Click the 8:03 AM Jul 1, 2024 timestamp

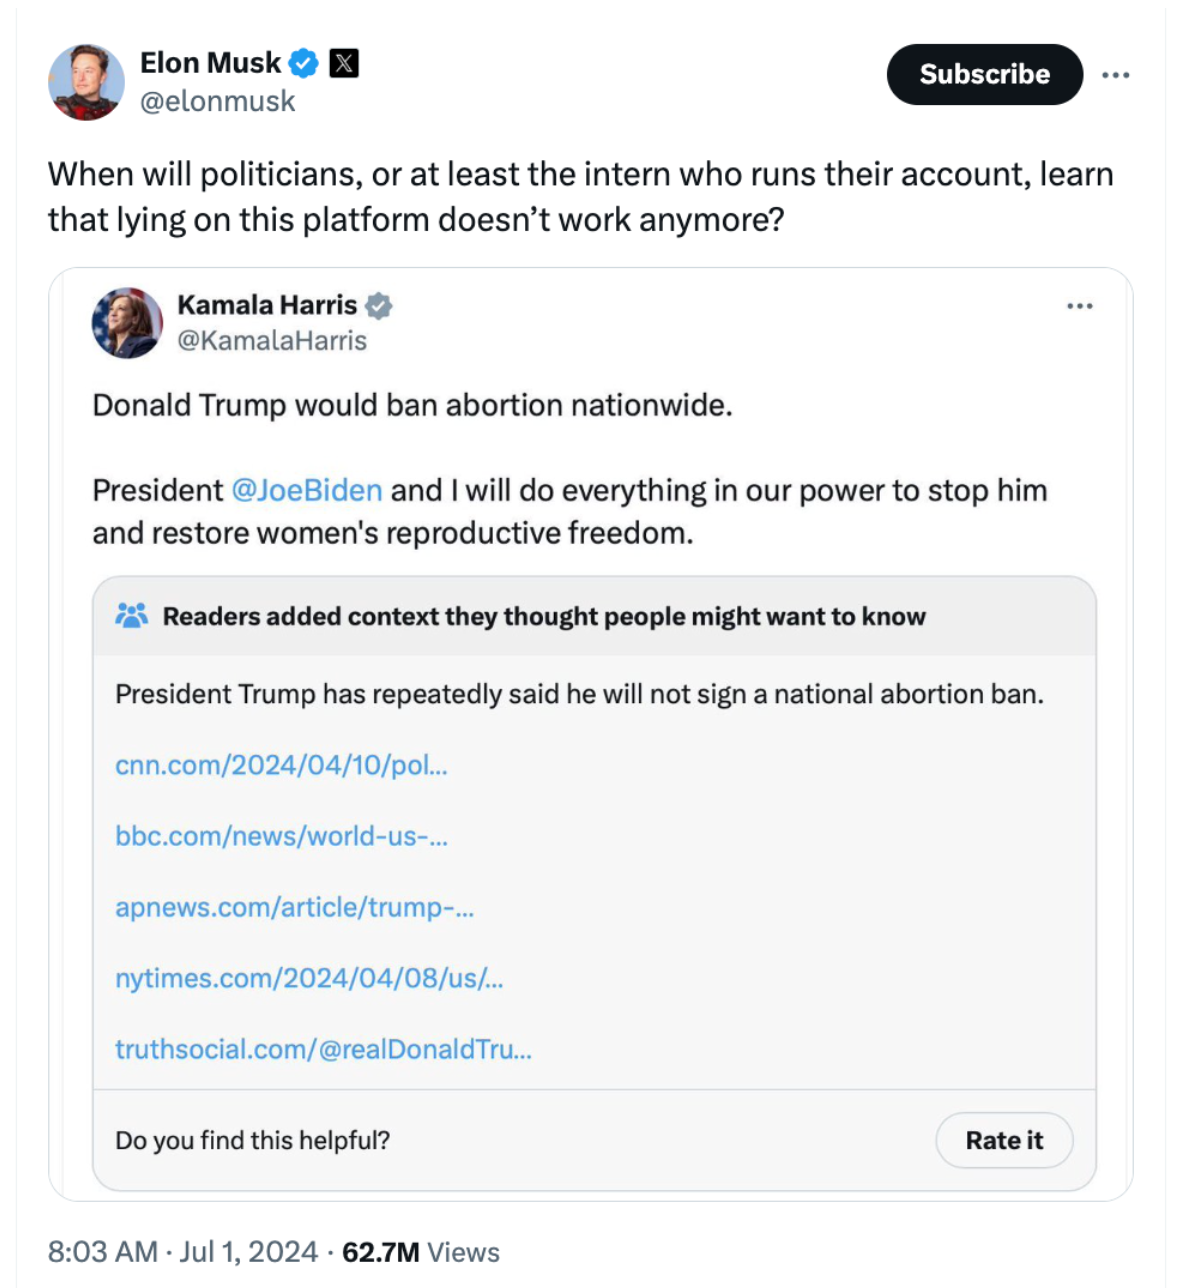(x=183, y=1252)
